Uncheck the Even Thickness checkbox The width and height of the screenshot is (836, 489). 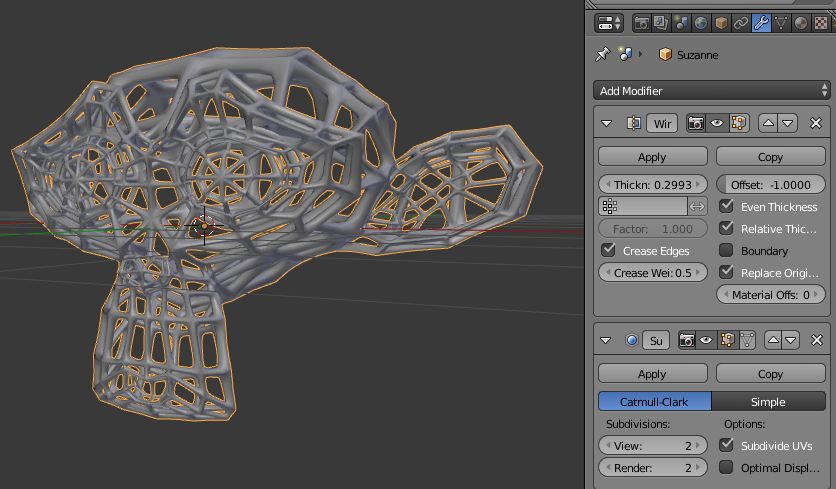coord(726,206)
